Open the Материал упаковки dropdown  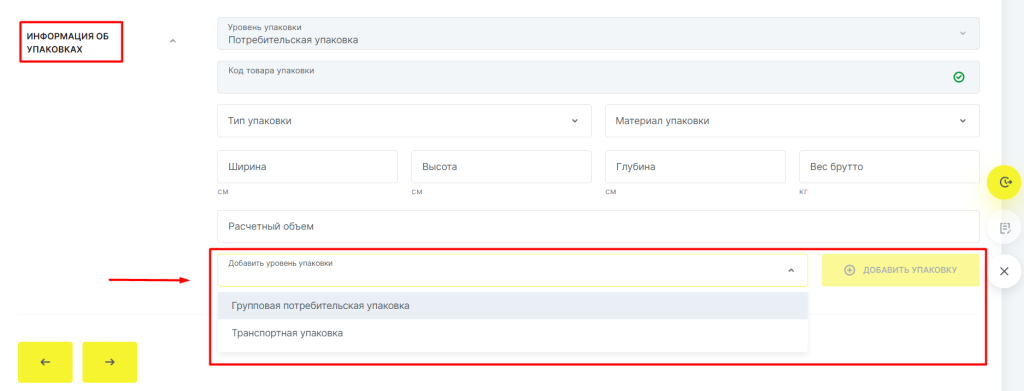tap(792, 121)
